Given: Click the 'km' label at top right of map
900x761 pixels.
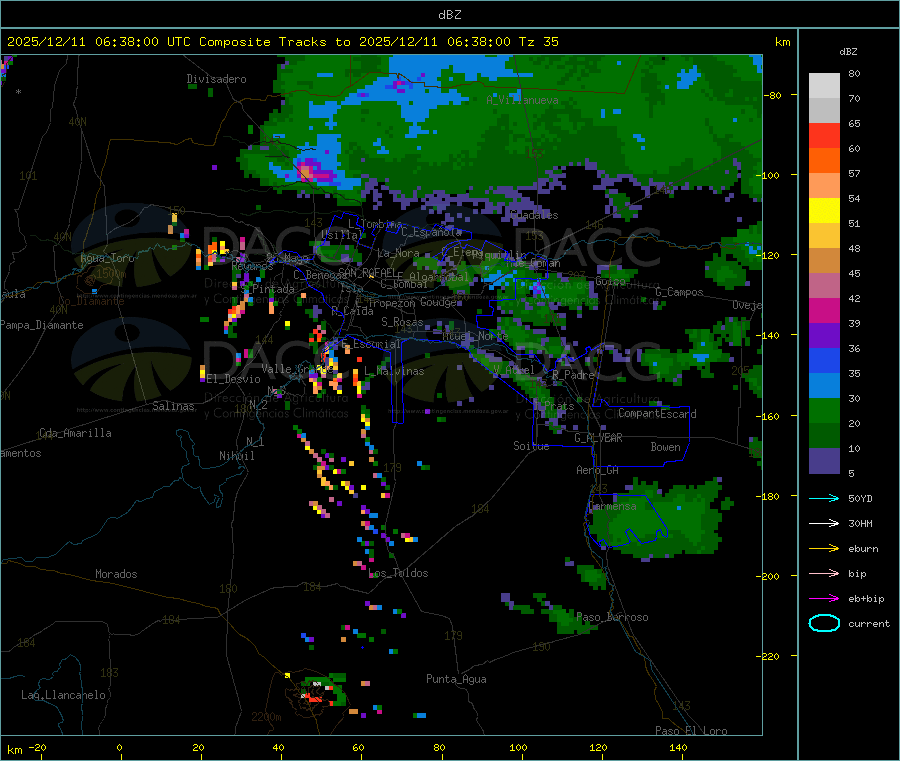Looking at the screenshot, I should coord(782,42).
